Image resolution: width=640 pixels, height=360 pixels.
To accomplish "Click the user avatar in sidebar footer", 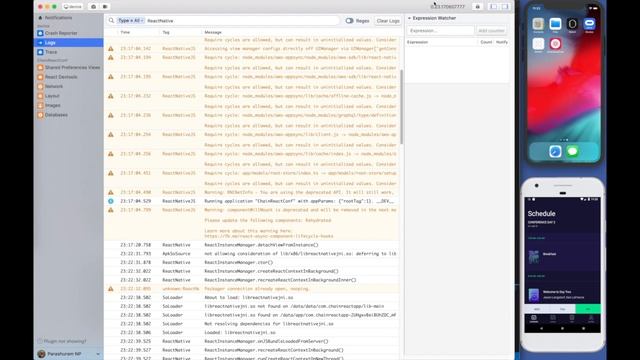I will (x=41, y=354).
